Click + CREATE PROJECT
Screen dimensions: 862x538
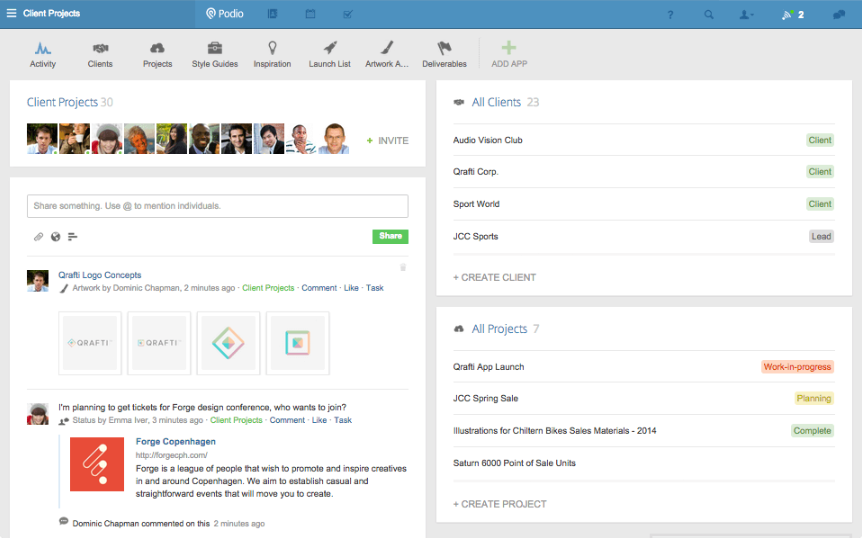tap(500, 504)
